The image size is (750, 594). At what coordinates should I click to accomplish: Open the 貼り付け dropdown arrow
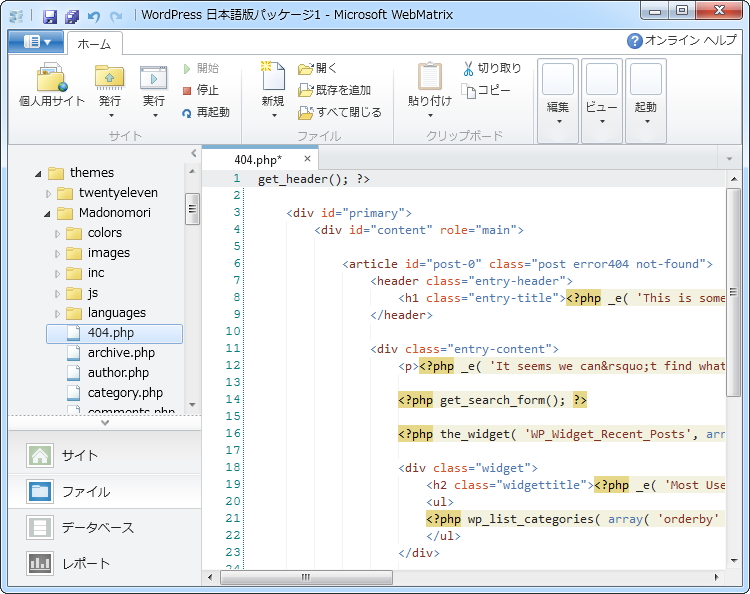click(430, 115)
